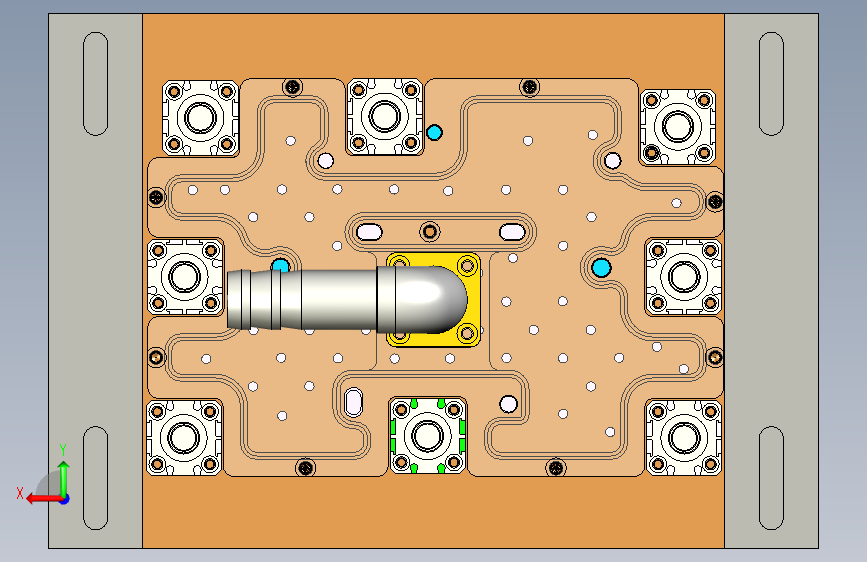The image size is (867, 562).
Task: Click the upper slot of the right gray rail
Action: pos(771,84)
